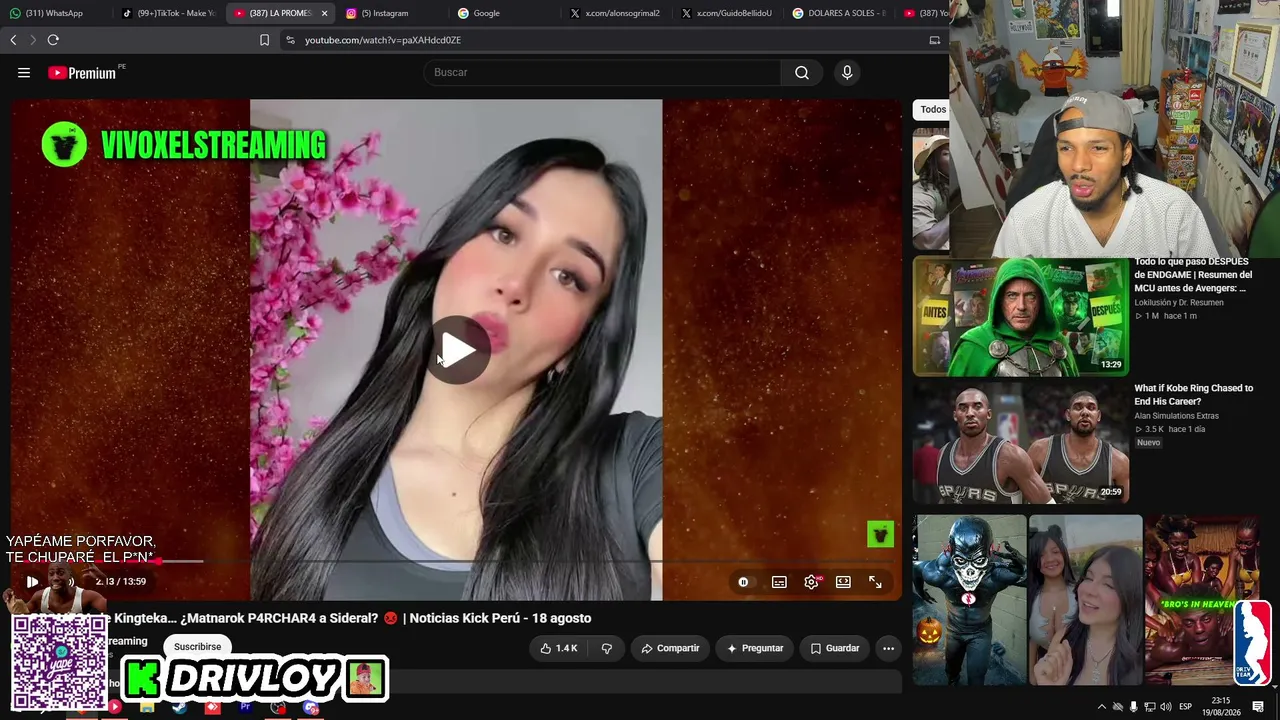Open the Premiere Pro taskbar icon

pyautogui.click(x=245, y=708)
